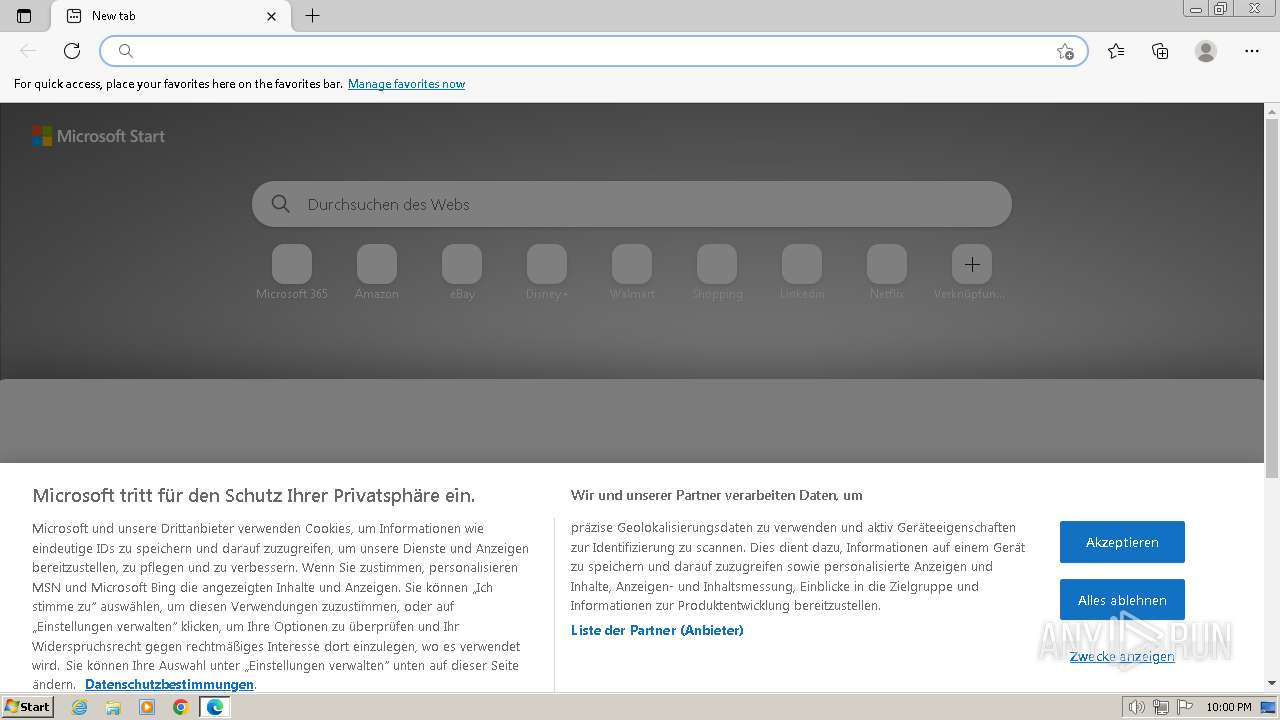
Task: Add a shortcut with the plus tile
Action: point(972,264)
